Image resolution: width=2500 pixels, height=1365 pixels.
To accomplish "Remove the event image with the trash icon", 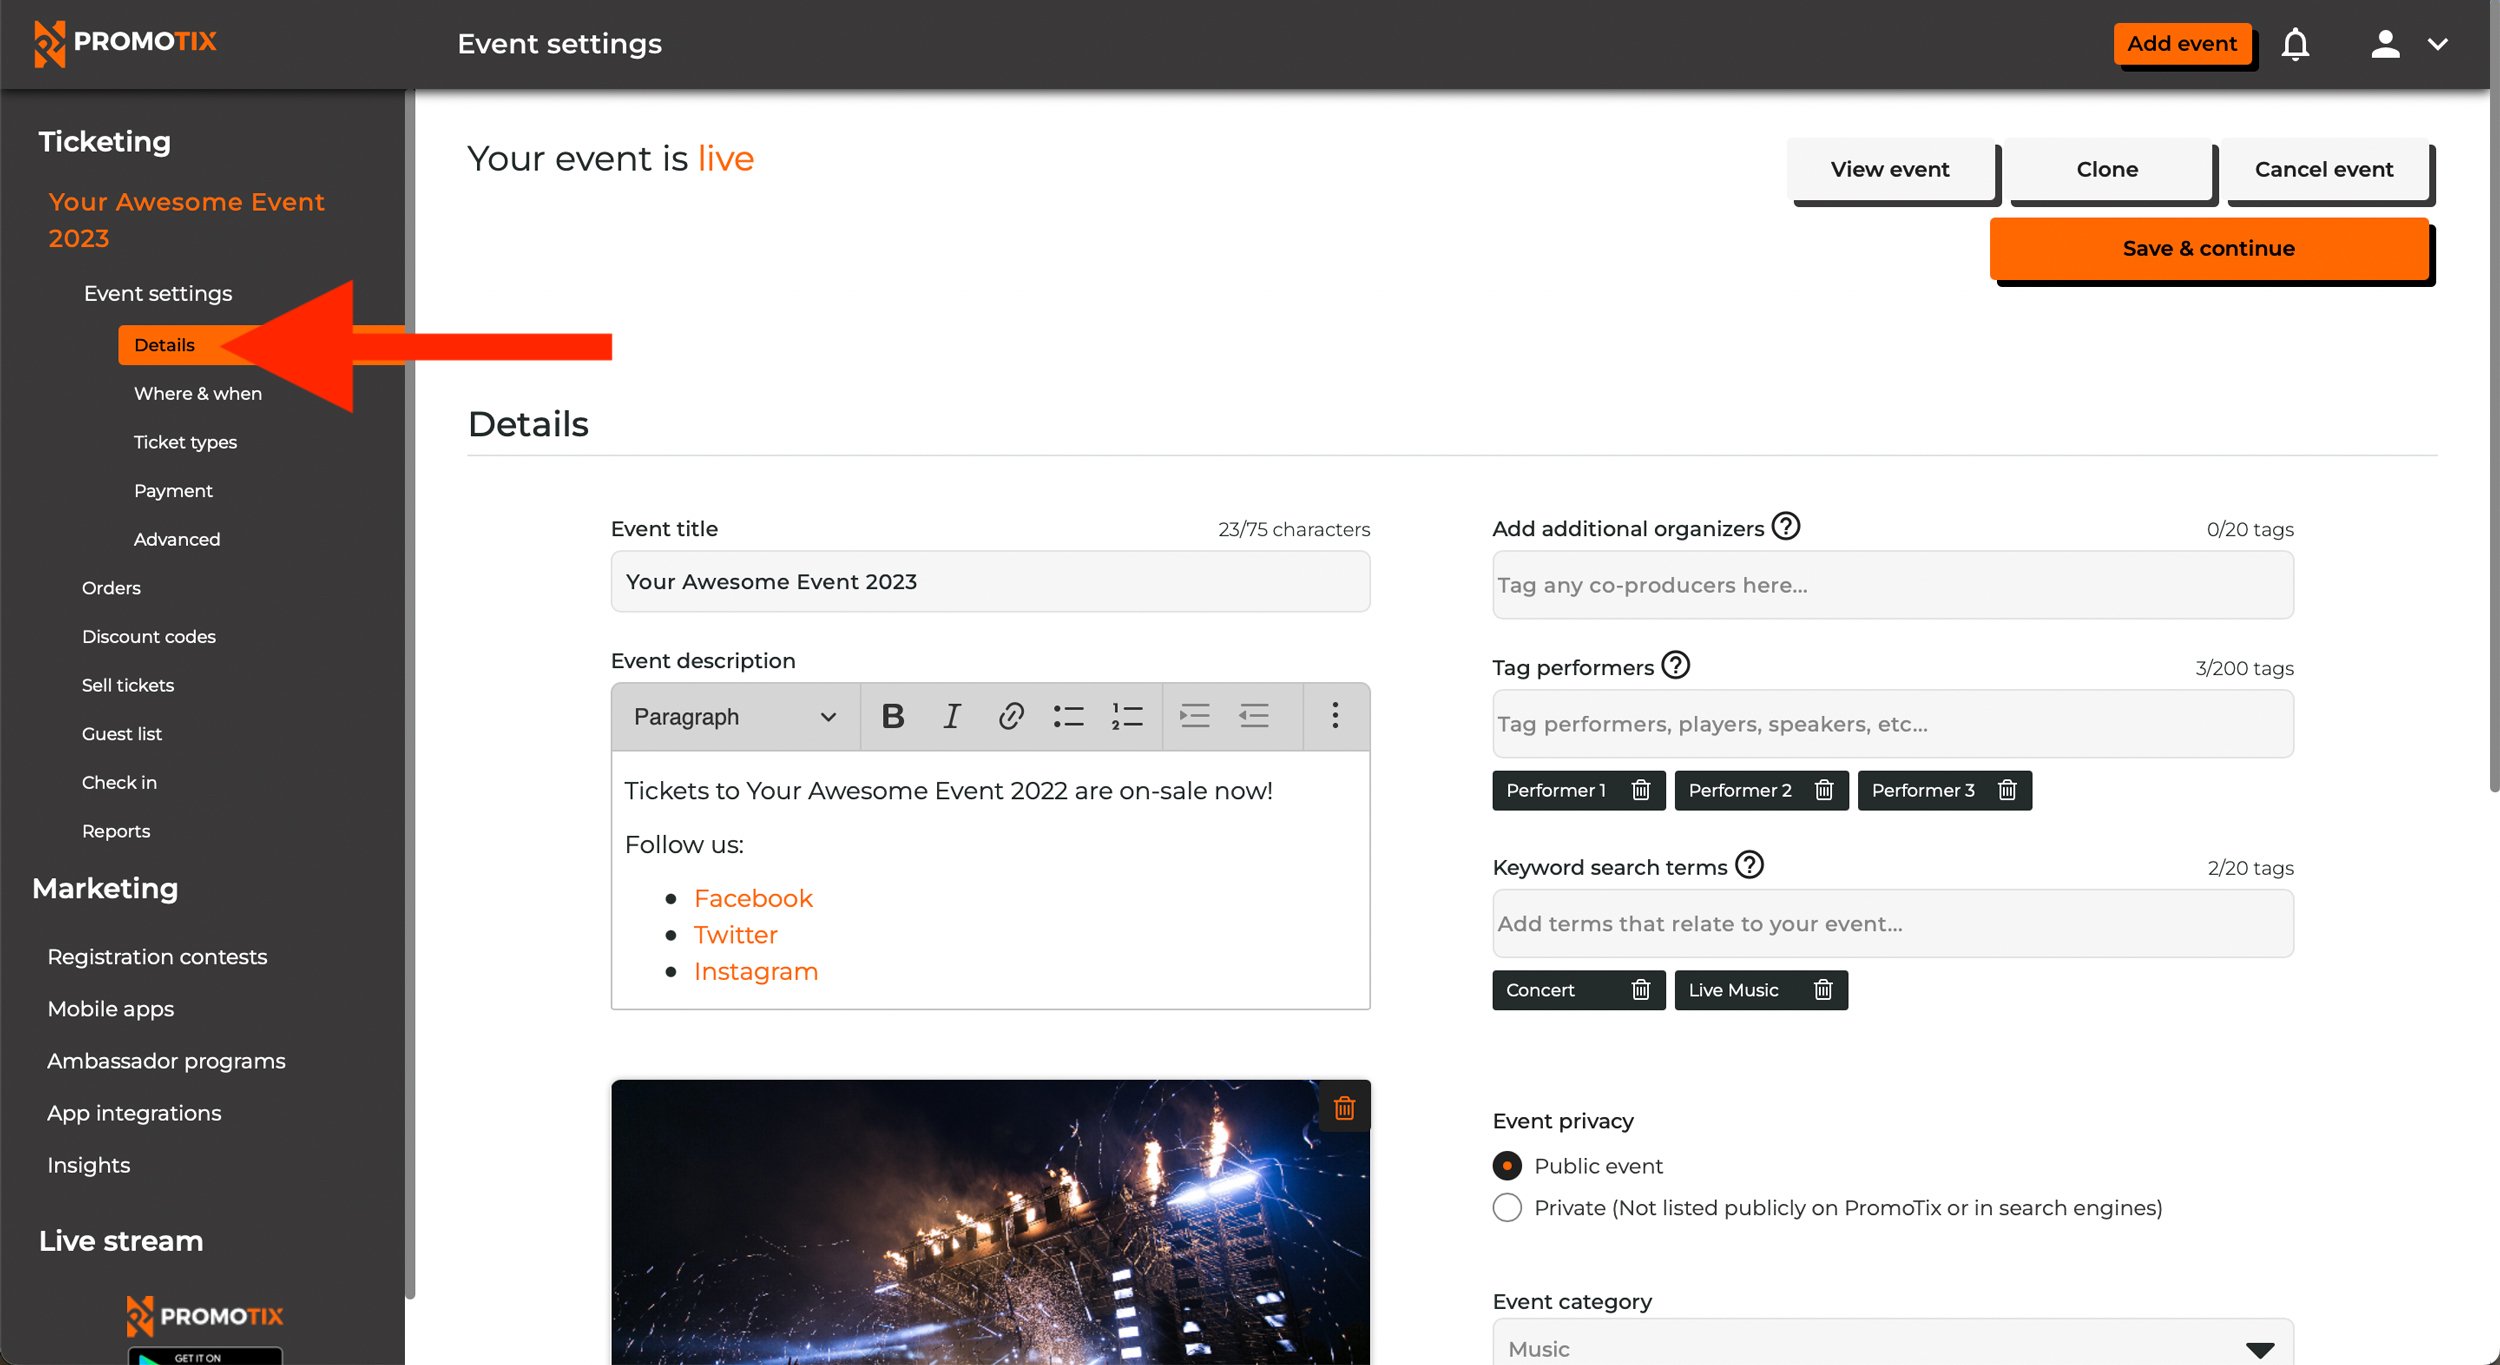I will (1344, 1107).
